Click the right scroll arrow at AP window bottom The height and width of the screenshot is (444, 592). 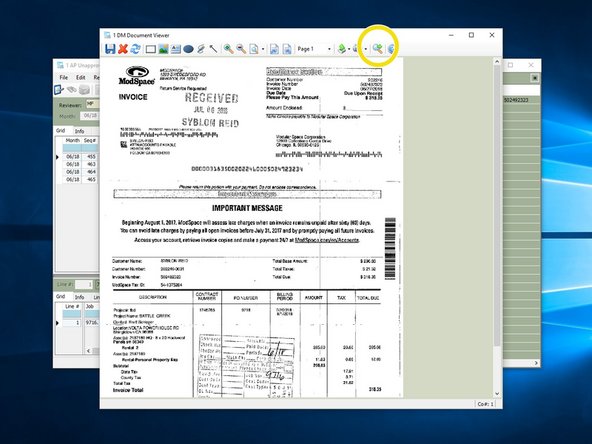tap(536, 363)
